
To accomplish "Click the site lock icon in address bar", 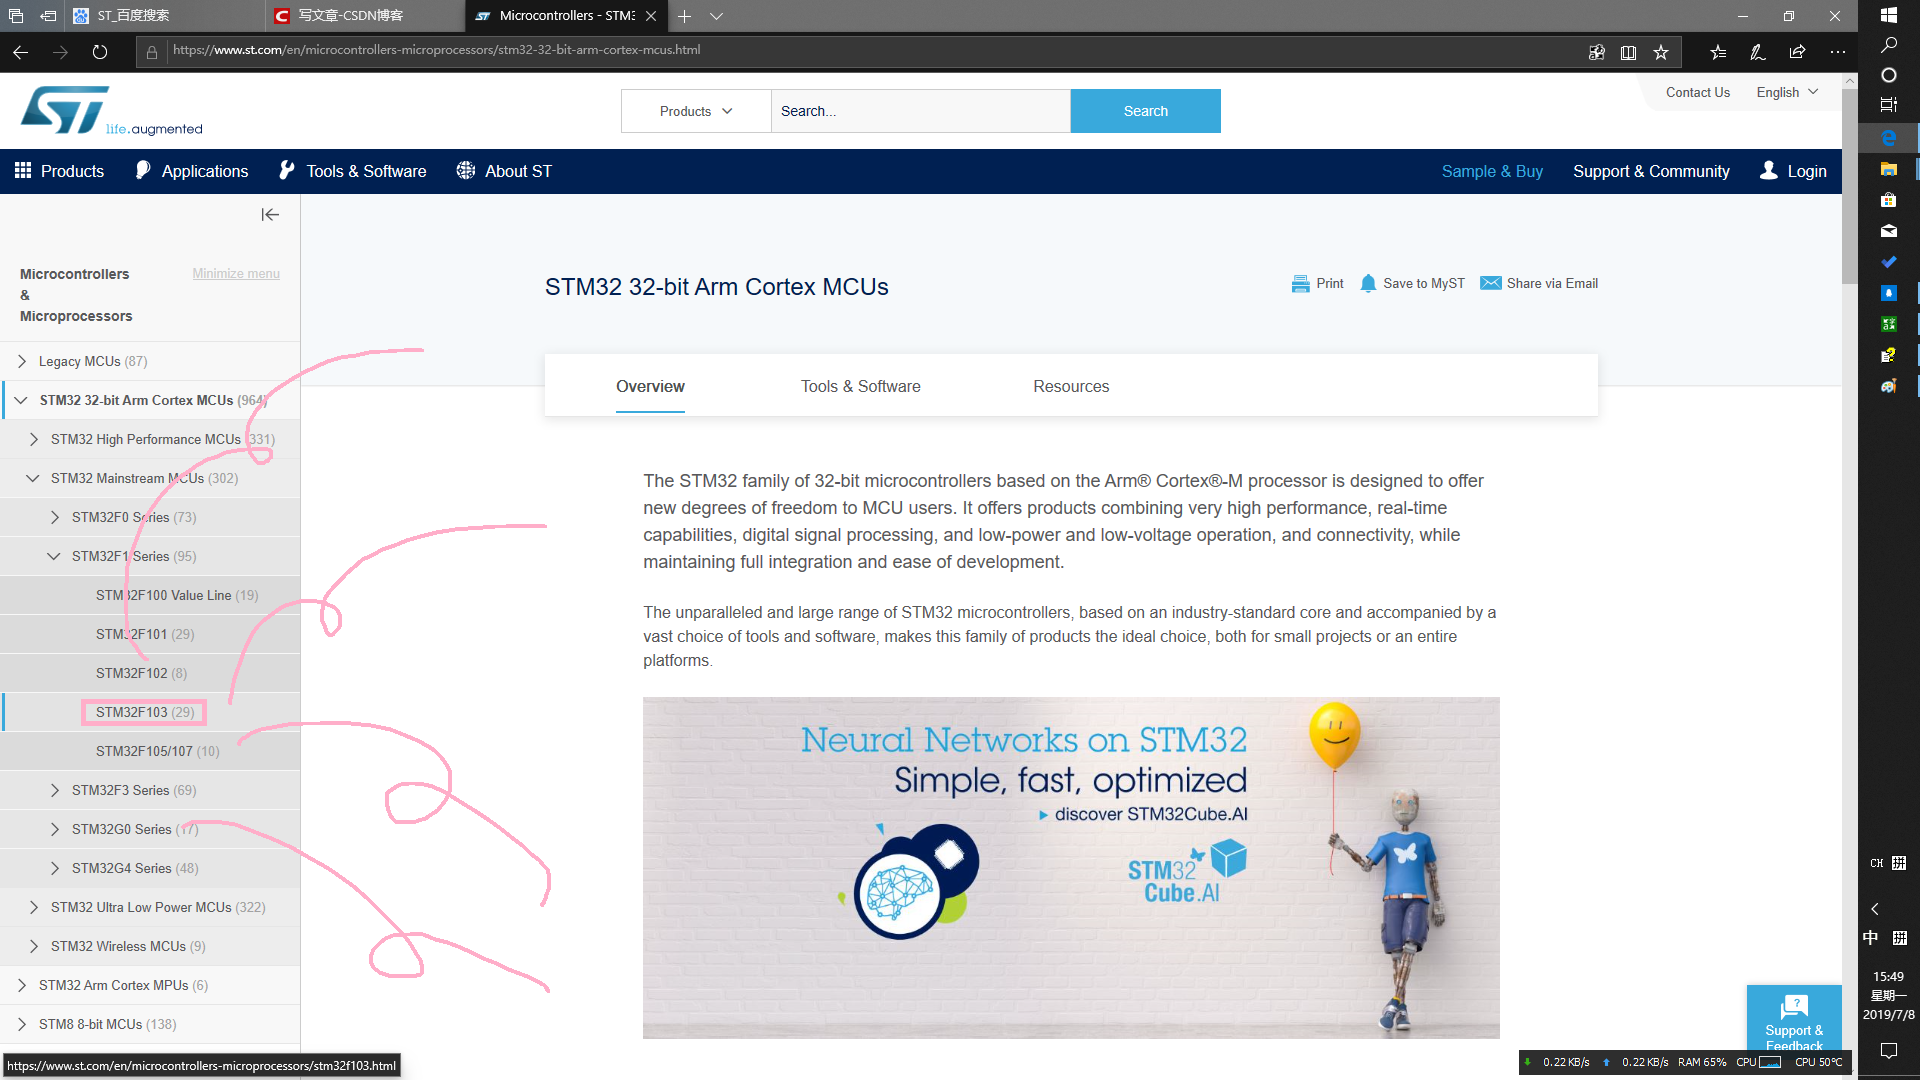I will 152,52.
